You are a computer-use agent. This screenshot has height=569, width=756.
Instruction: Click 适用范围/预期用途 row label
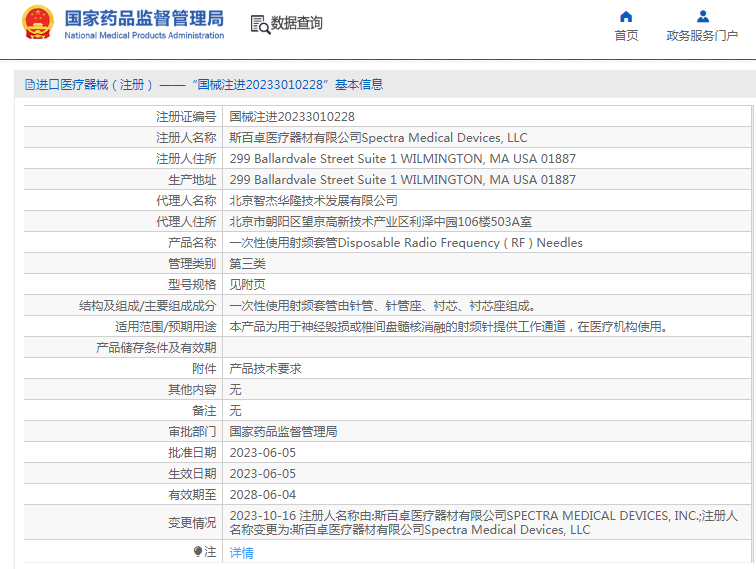click(165, 327)
